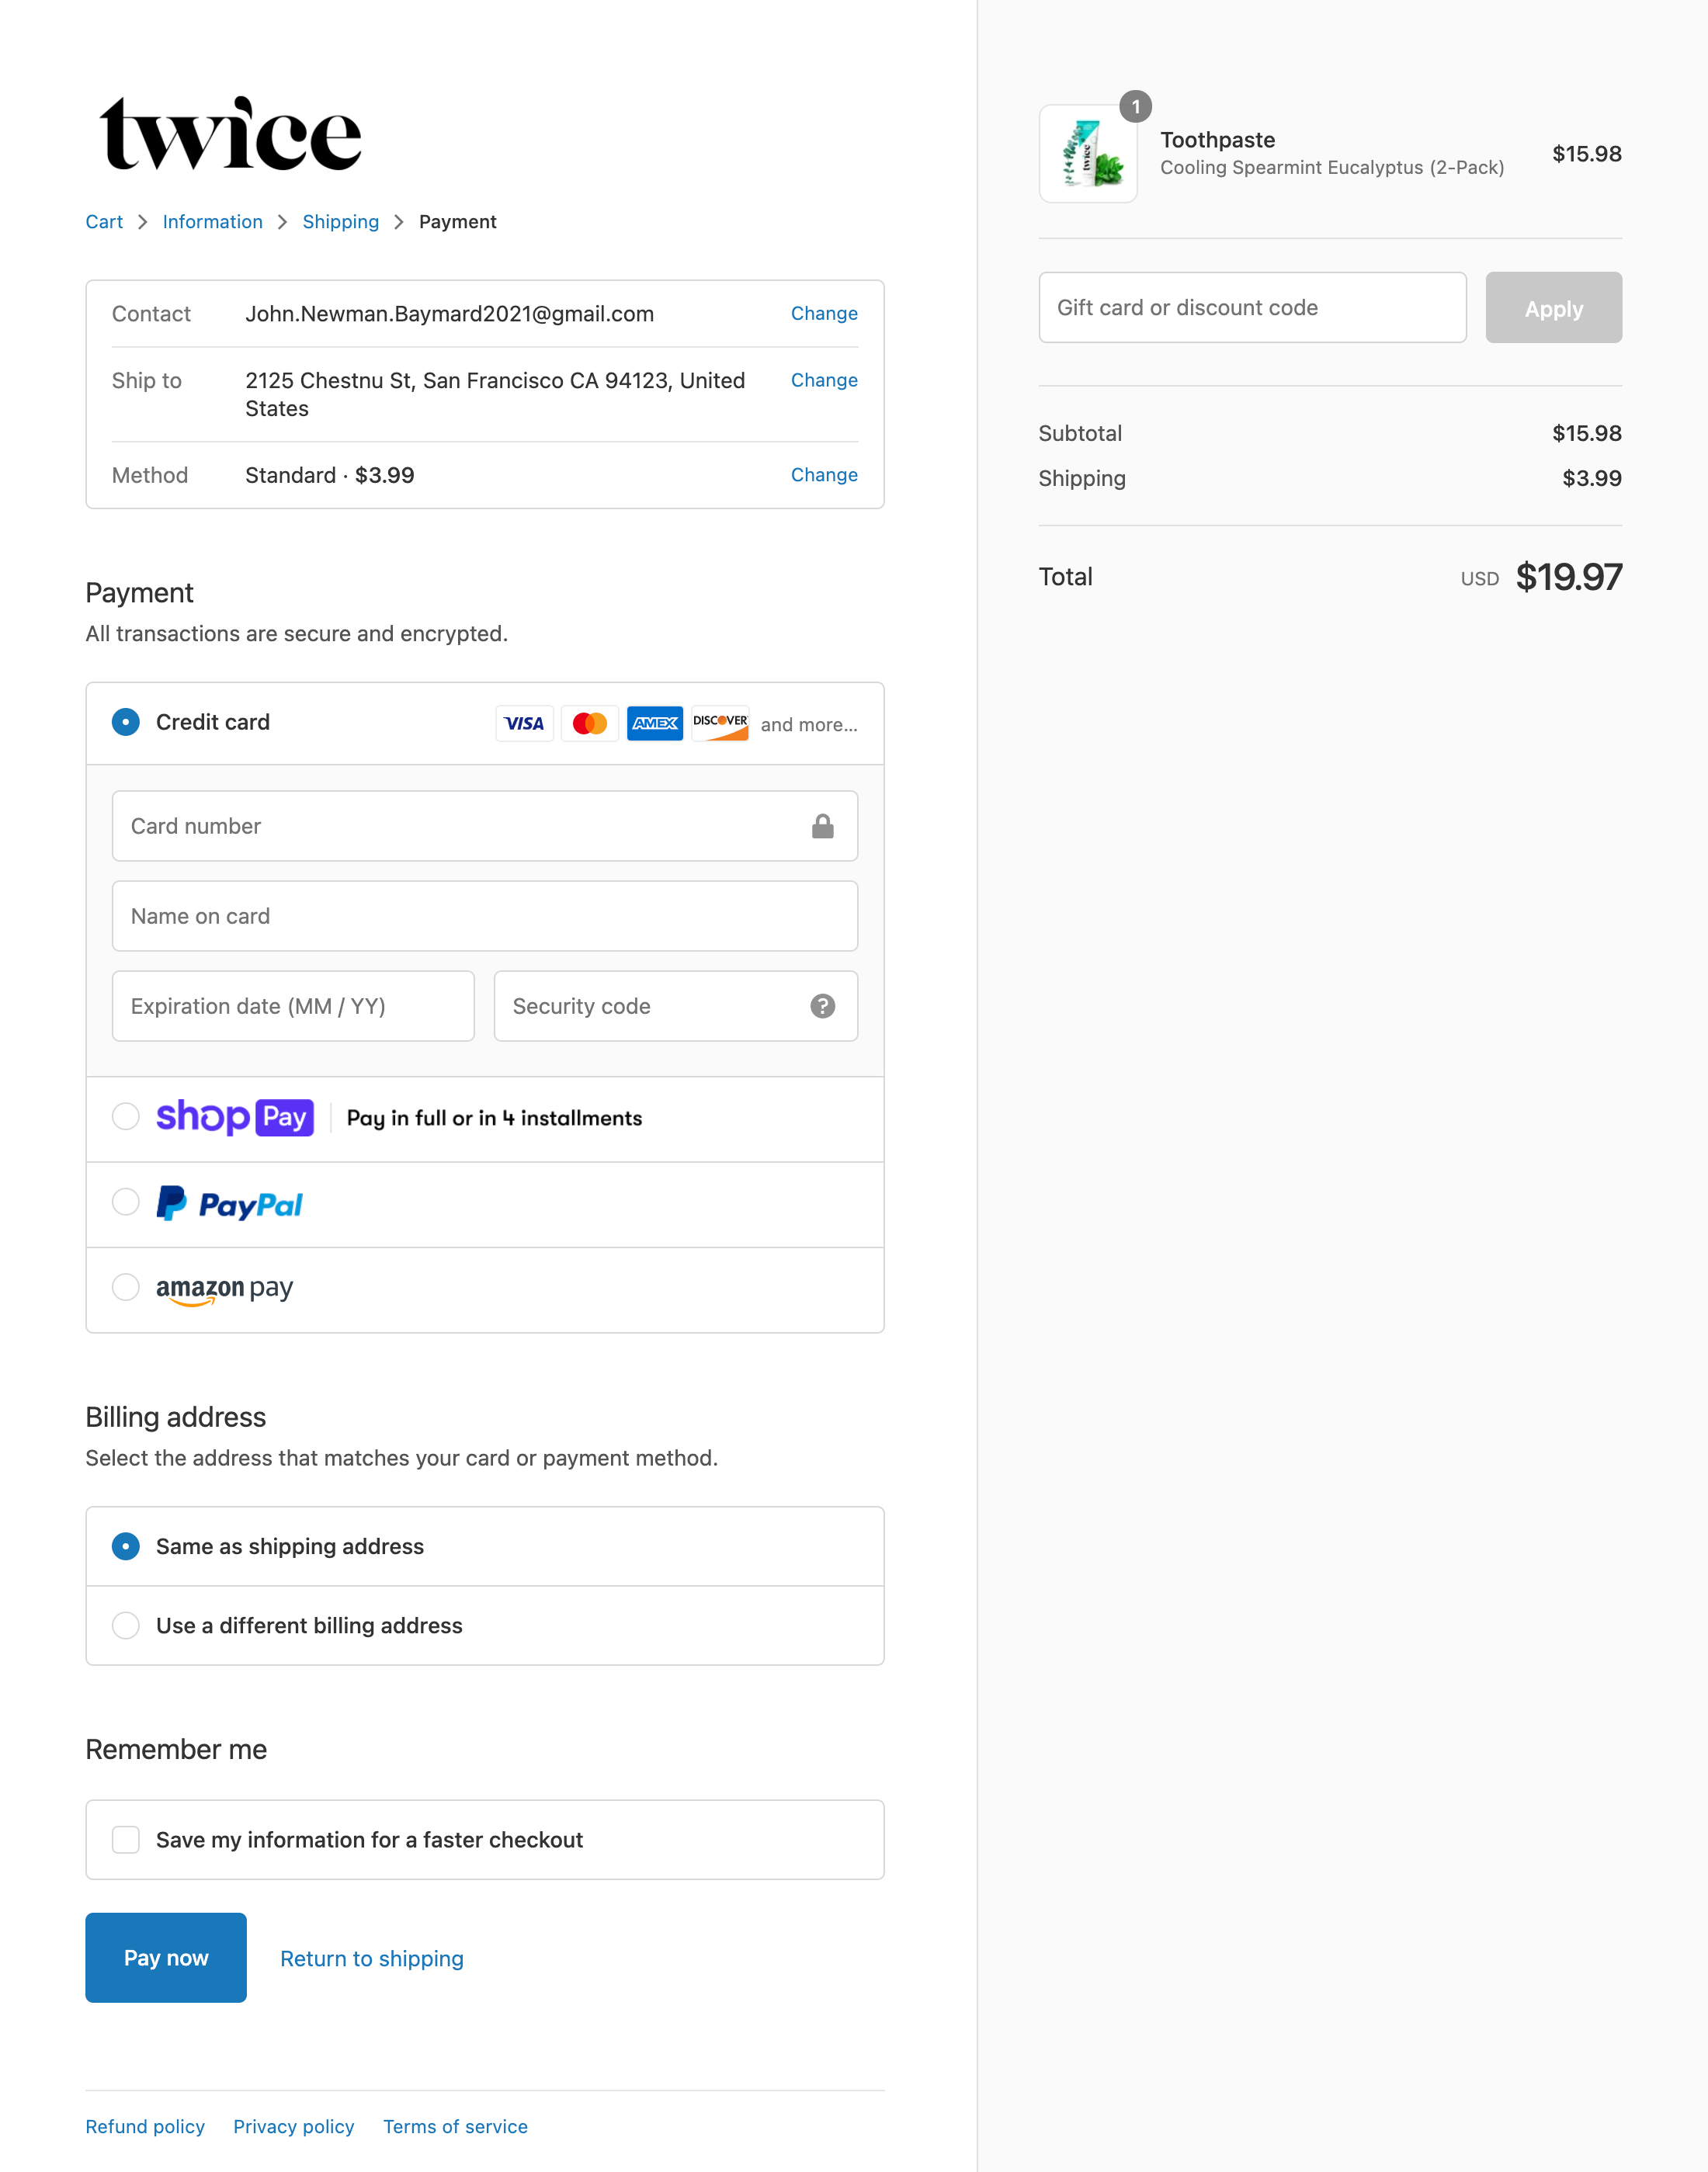The width and height of the screenshot is (1708, 2172).
Task: Open the Toothpaste product thumbnail
Action: [1088, 153]
